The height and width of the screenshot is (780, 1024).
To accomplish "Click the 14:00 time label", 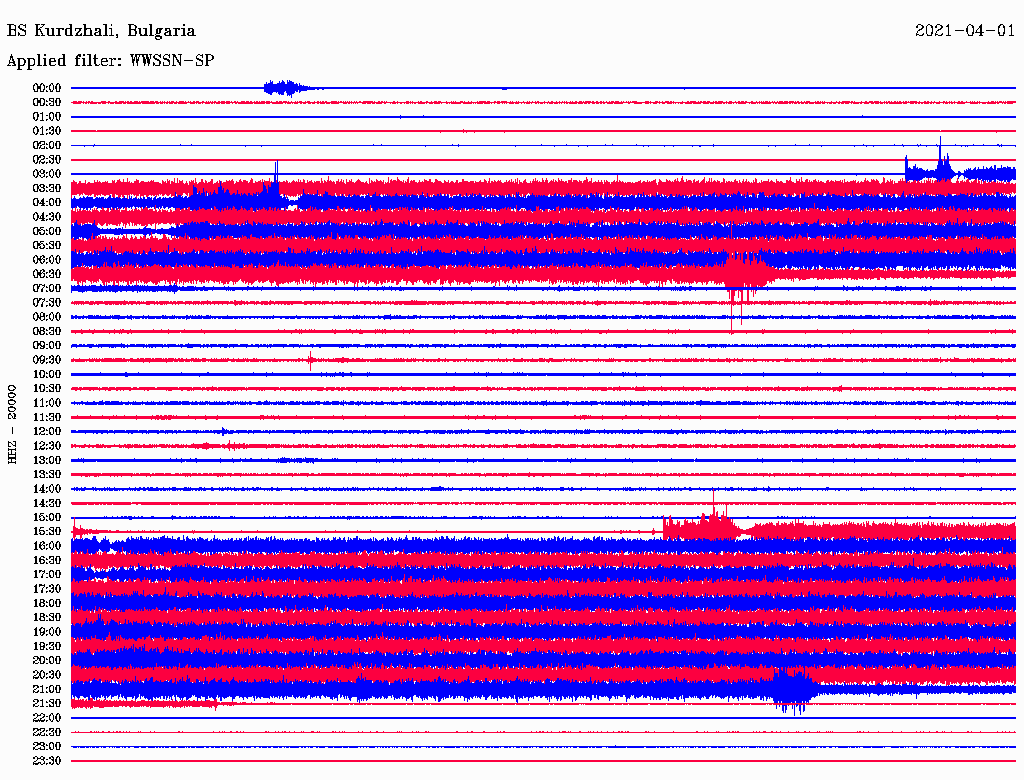I will [47, 489].
